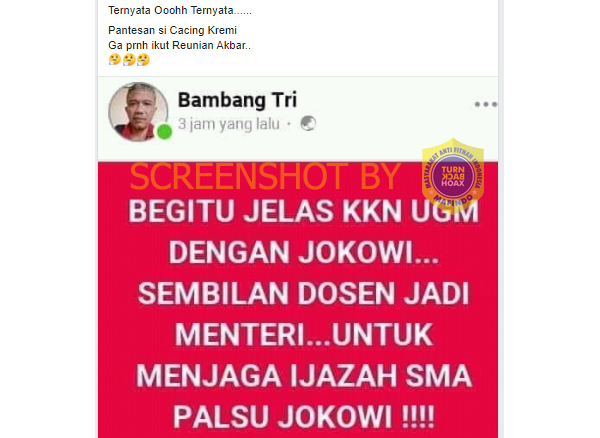Click the 'MENTERI...UNTUK' line of the image
This screenshot has width=600, height=438.
click(304, 335)
